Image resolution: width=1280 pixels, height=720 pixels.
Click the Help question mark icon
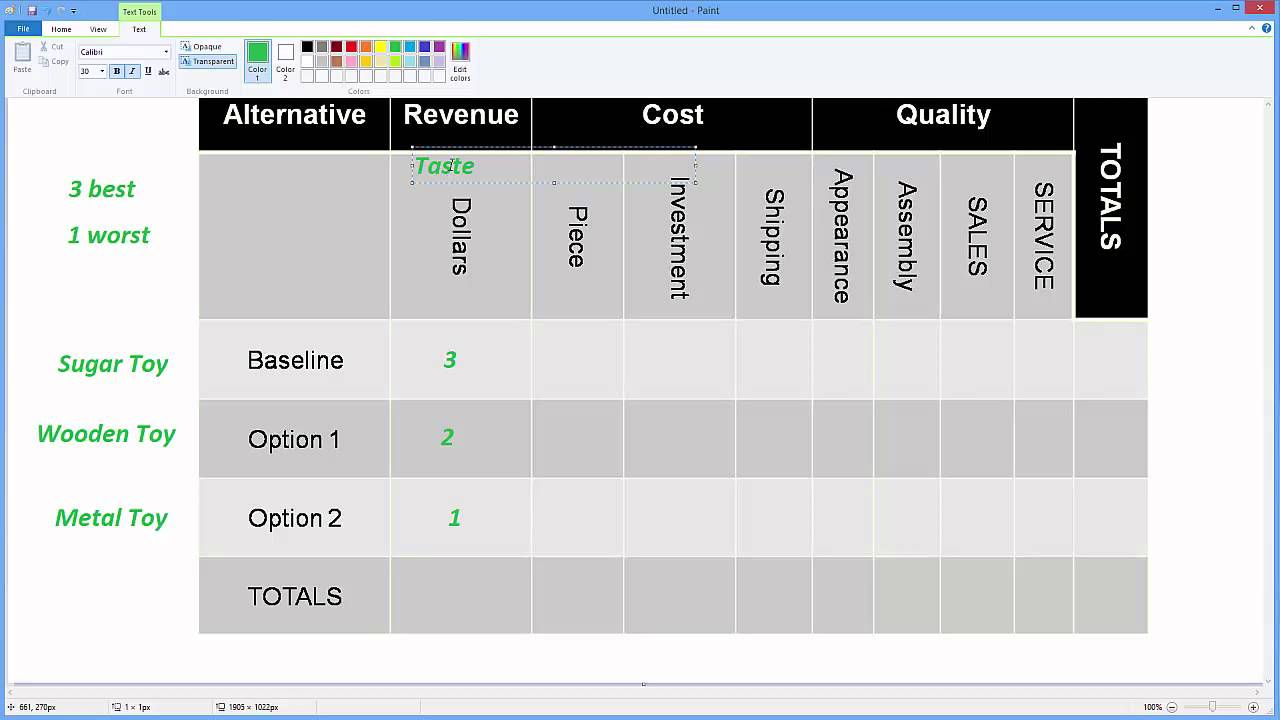tap(1266, 29)
